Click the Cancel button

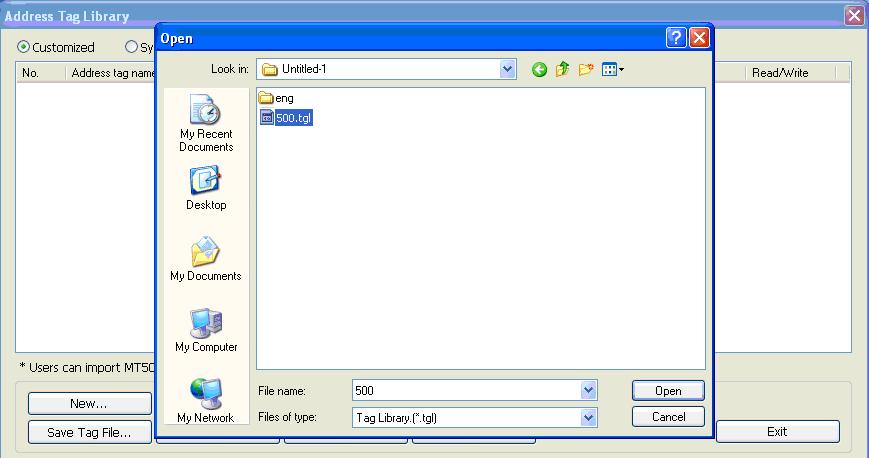[x=668, y=416]
